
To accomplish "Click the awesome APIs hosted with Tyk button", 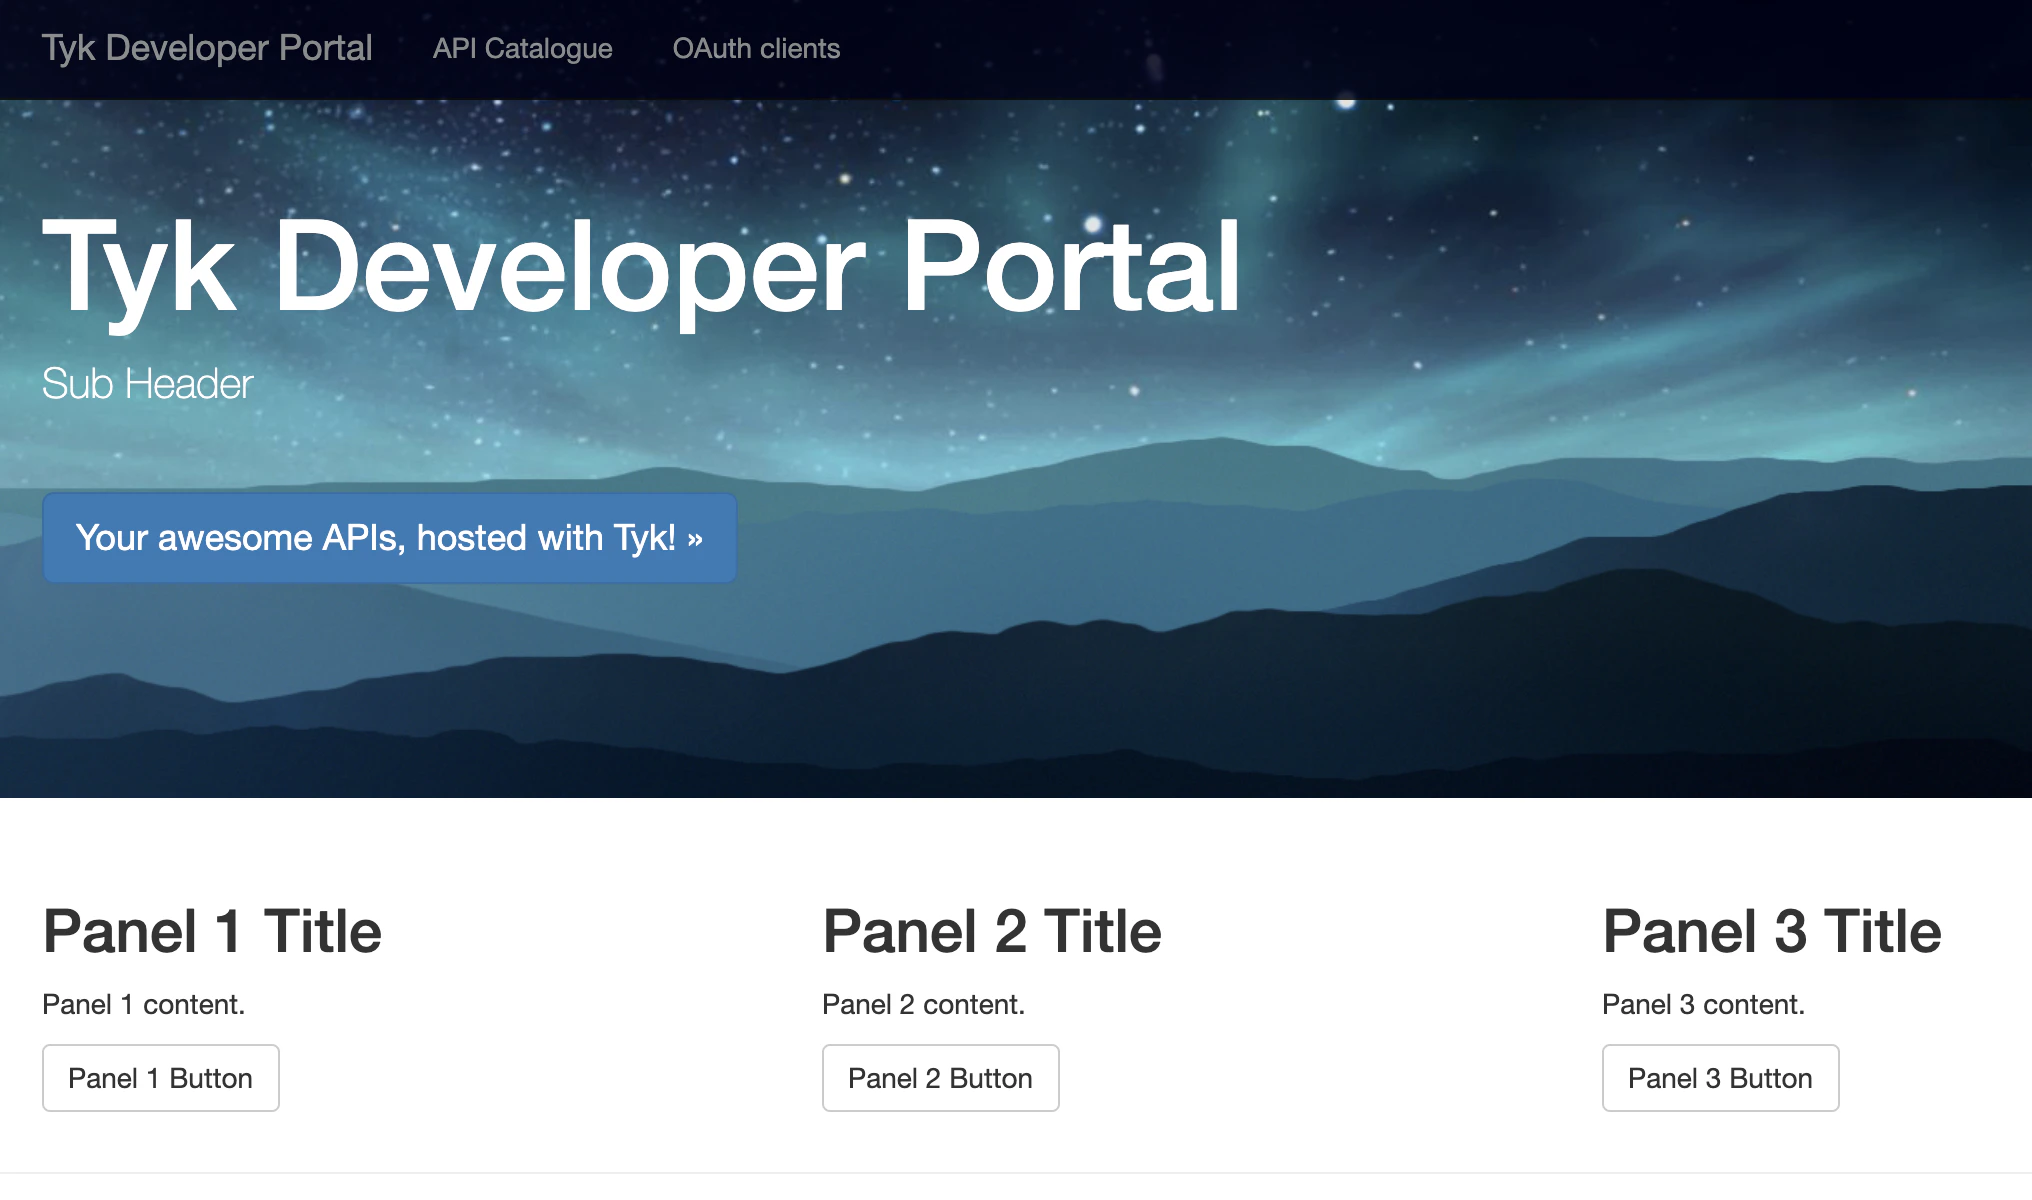I will coord(388,537).
